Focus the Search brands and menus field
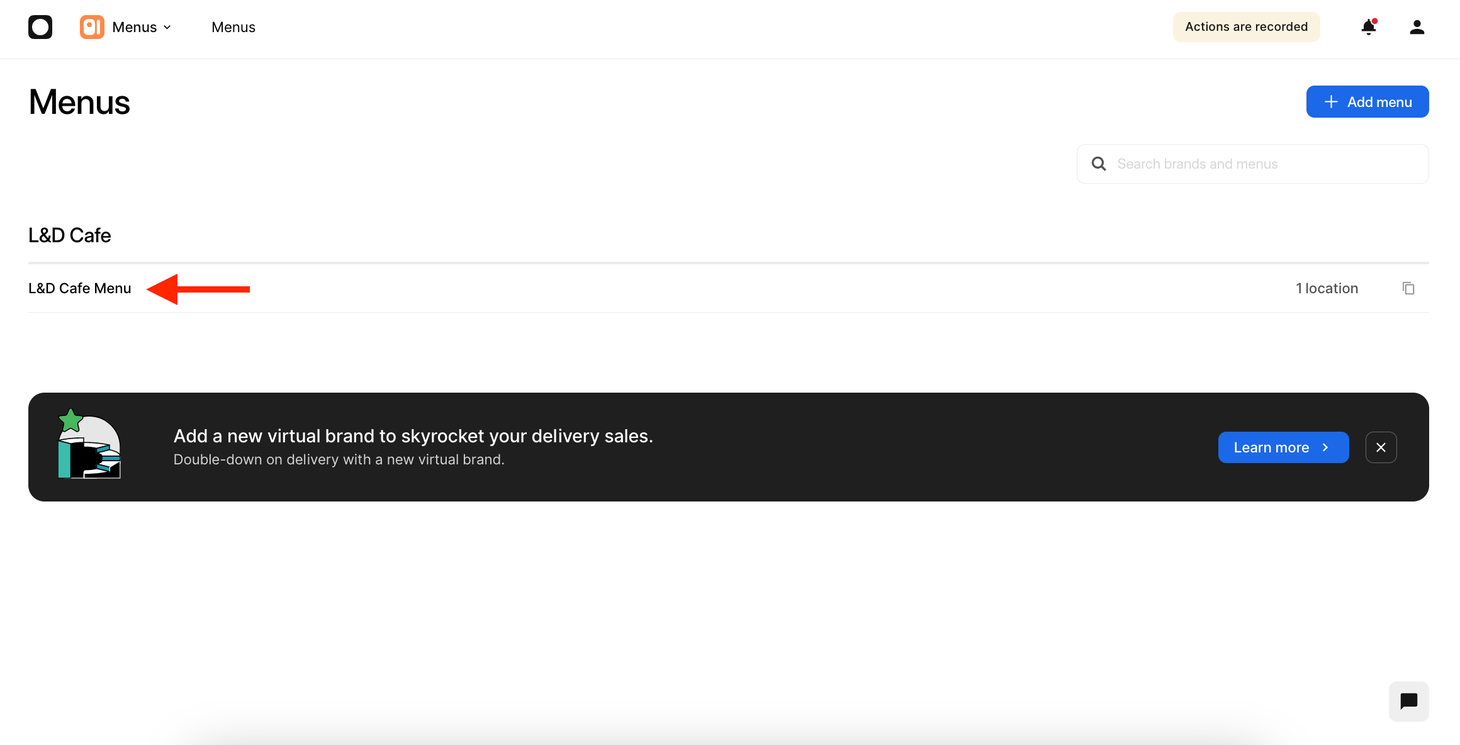 1265,164
